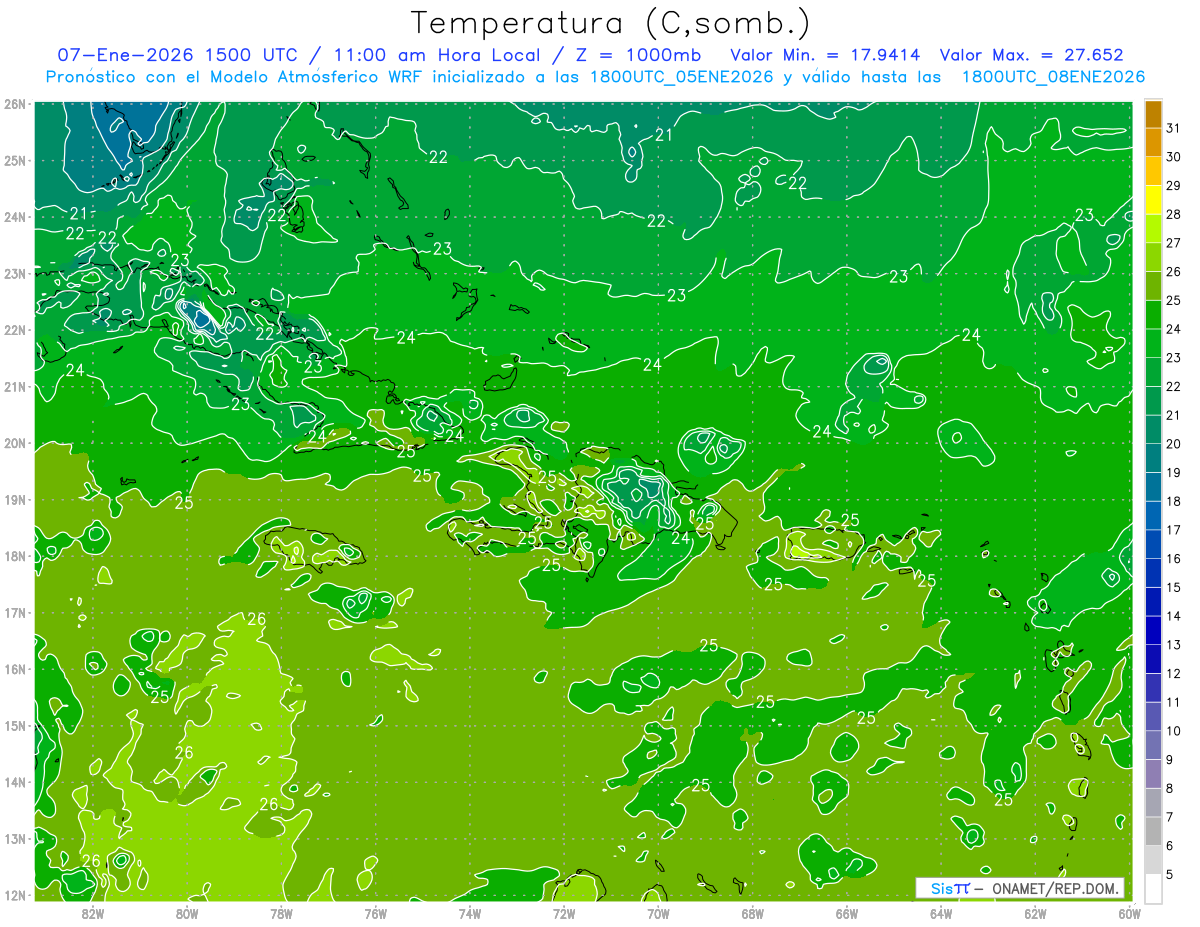Click the 64W longitude axis label

(941, 914)
